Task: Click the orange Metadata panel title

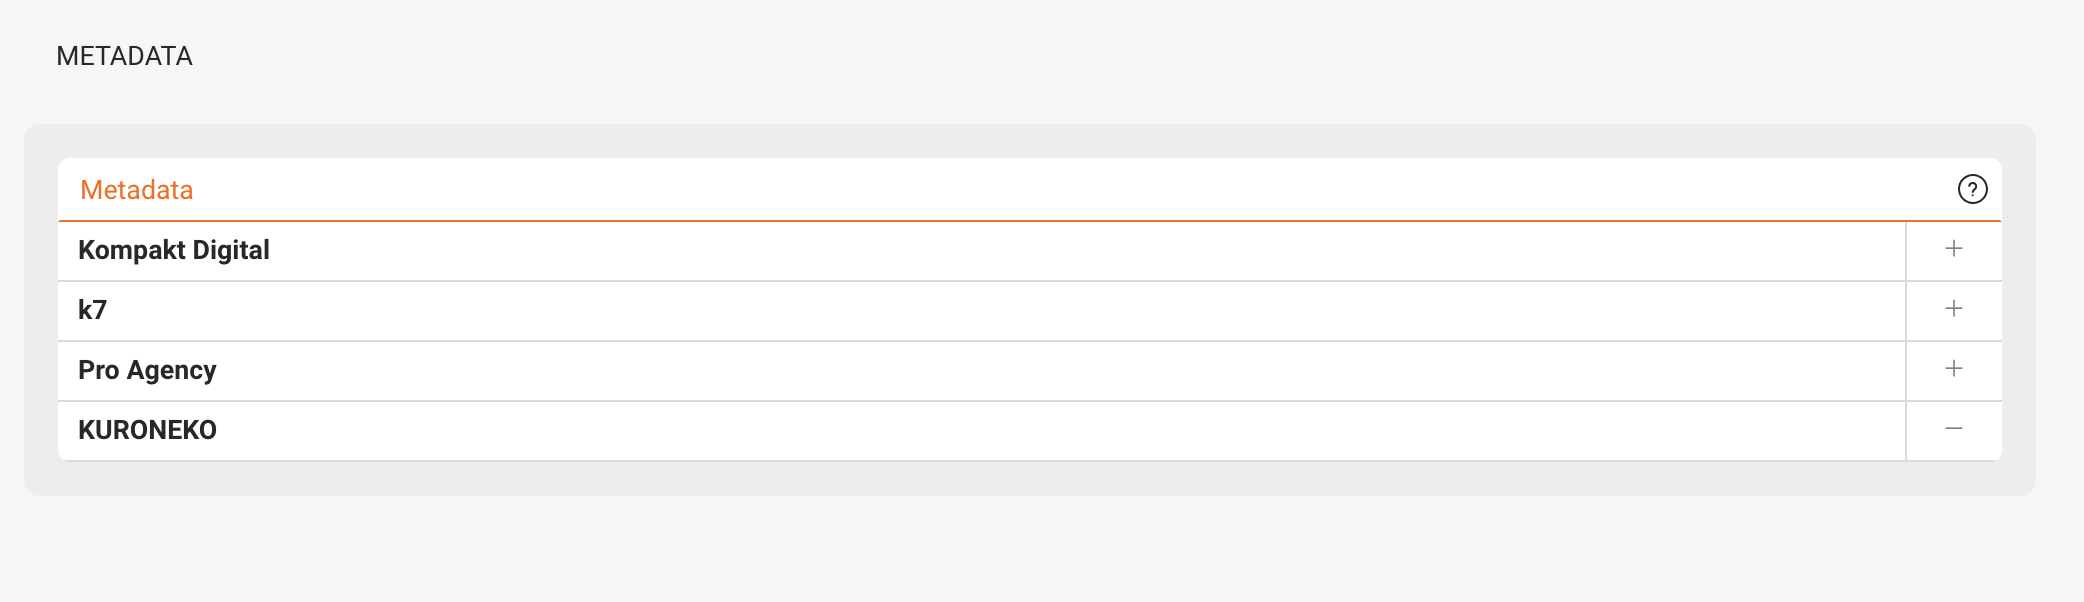Action: [x=137, y=190]
